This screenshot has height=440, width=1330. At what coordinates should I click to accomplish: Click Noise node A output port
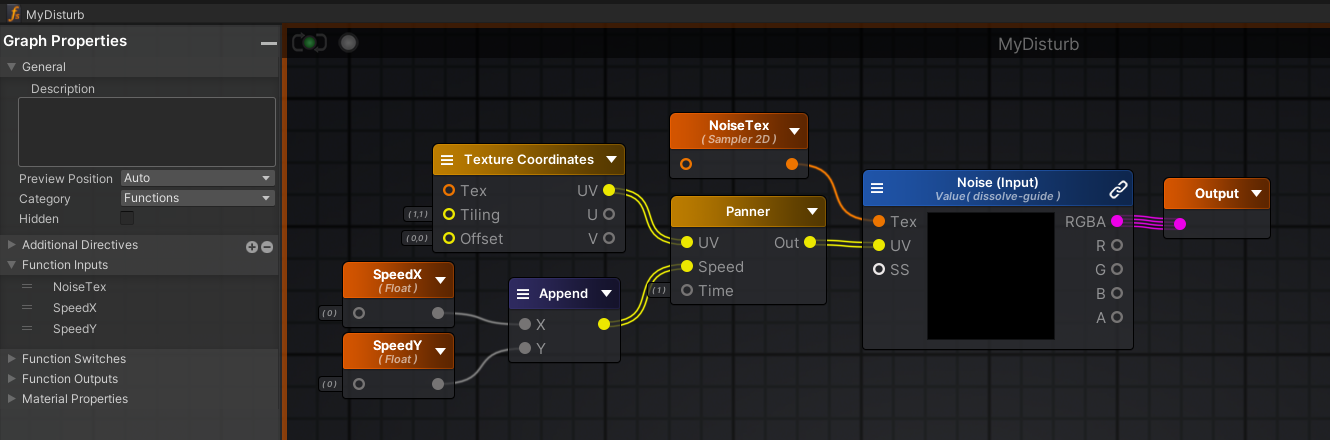coord(1117,317)
